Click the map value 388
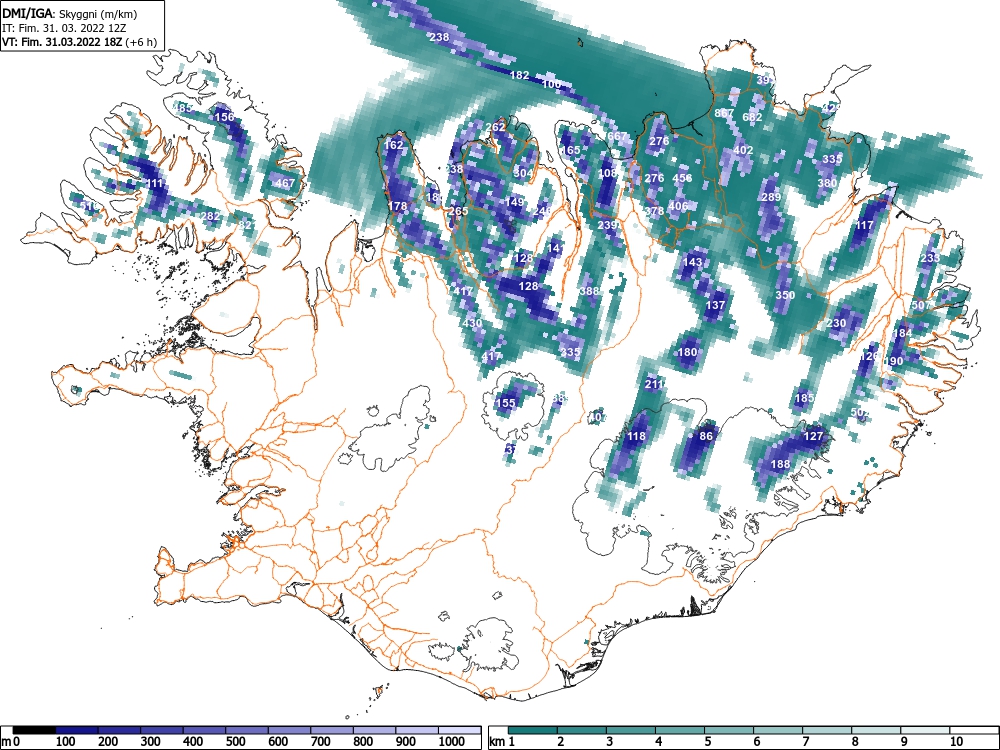This screenshot has height=750, width=1000. click(x=590, y=291)
